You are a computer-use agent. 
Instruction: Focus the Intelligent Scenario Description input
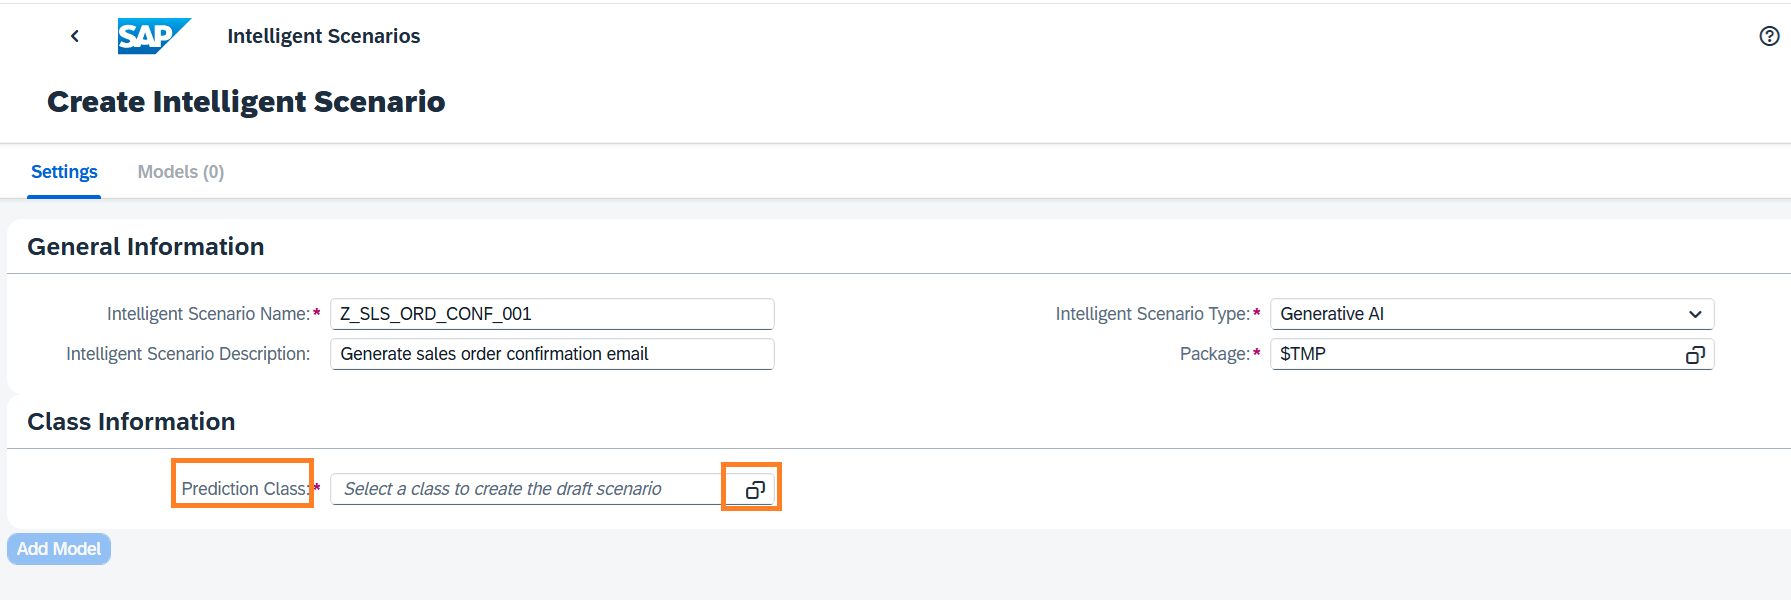[552, 354]
